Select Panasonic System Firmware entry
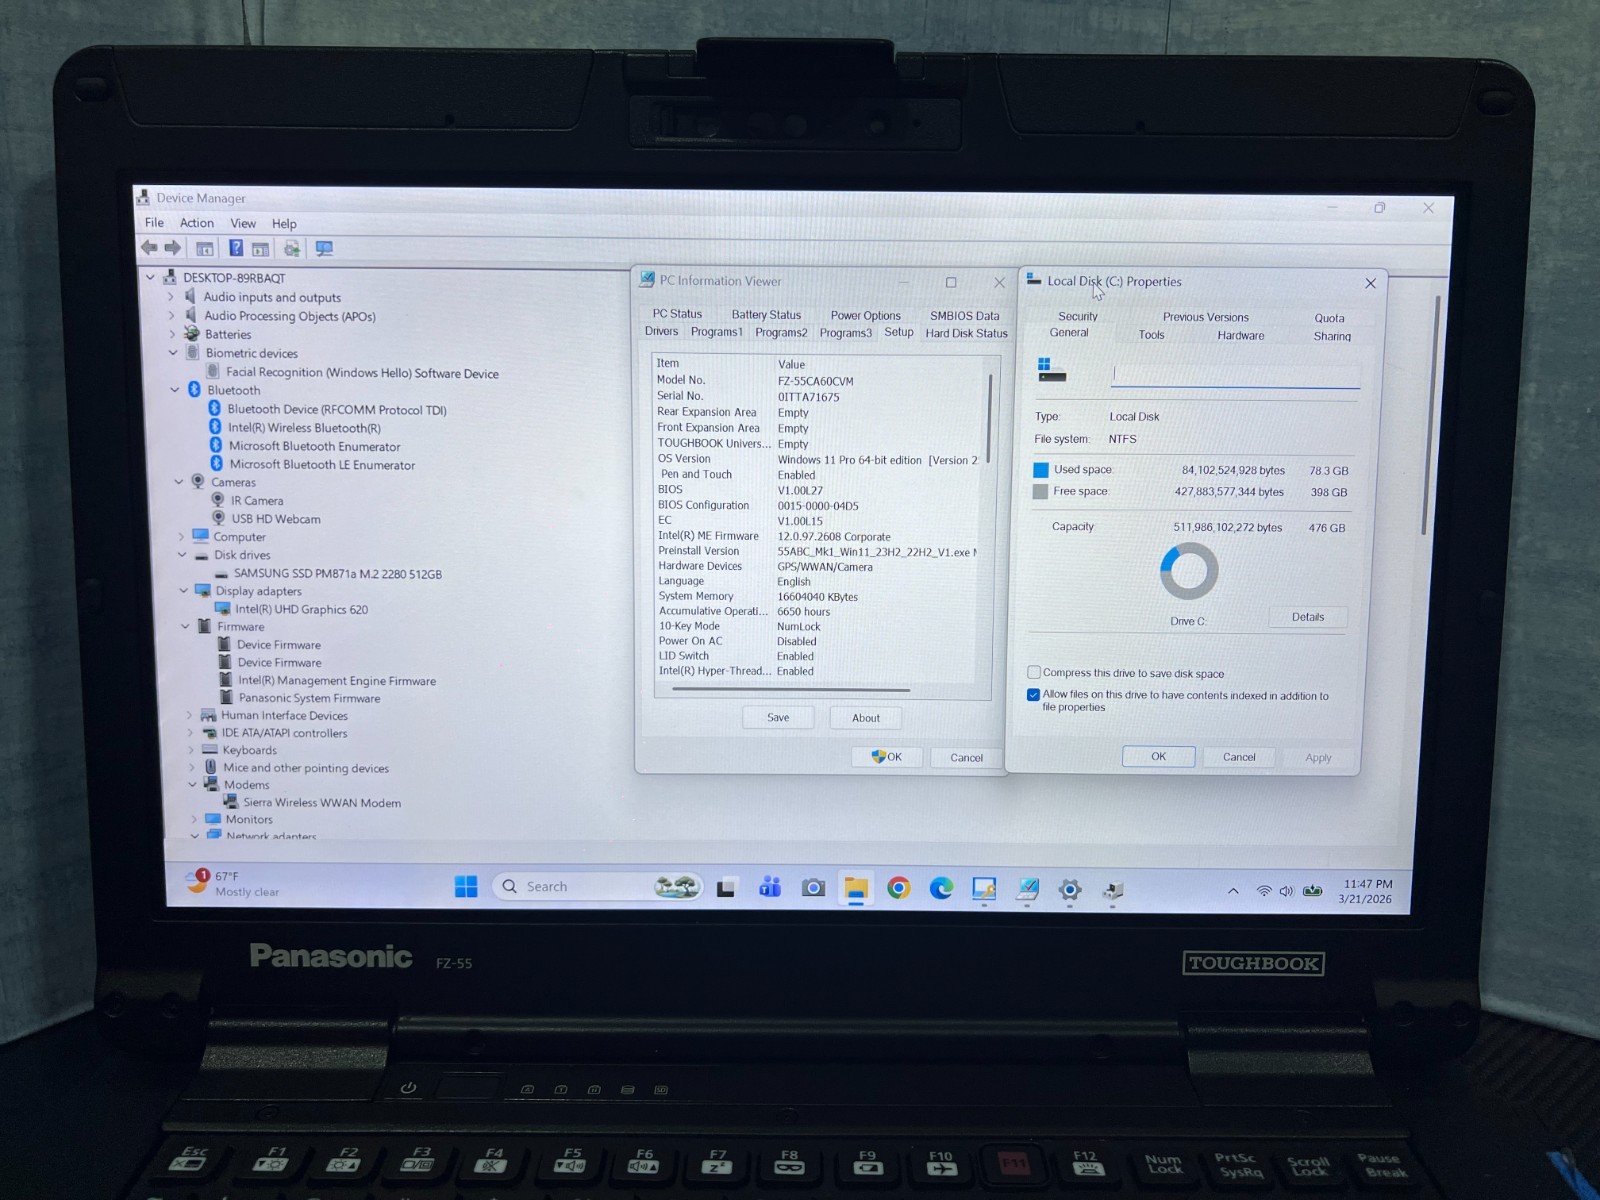Image resolution: width=1600 pixels, height=1200 pixels. [309, 698]
